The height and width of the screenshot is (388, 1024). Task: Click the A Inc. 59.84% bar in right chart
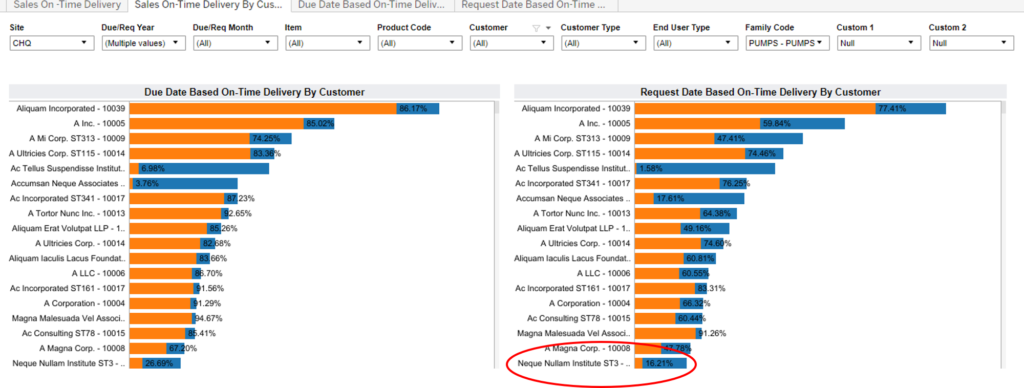[x=739, y=123]
